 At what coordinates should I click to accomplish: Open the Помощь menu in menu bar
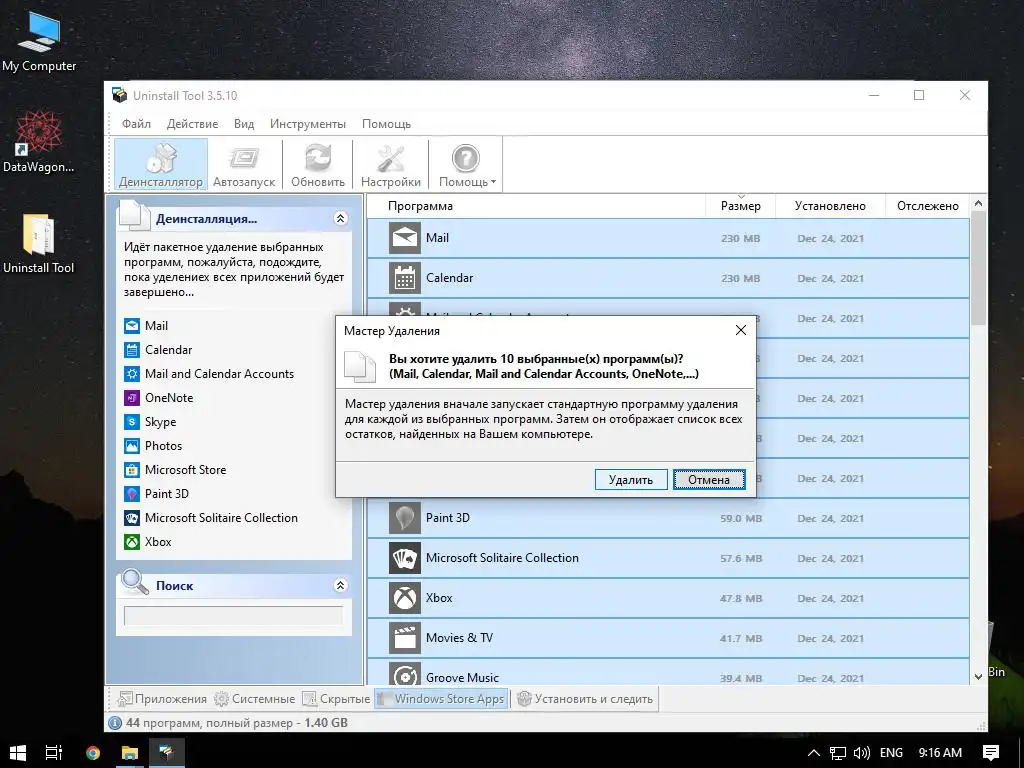(x=386, y=123)
